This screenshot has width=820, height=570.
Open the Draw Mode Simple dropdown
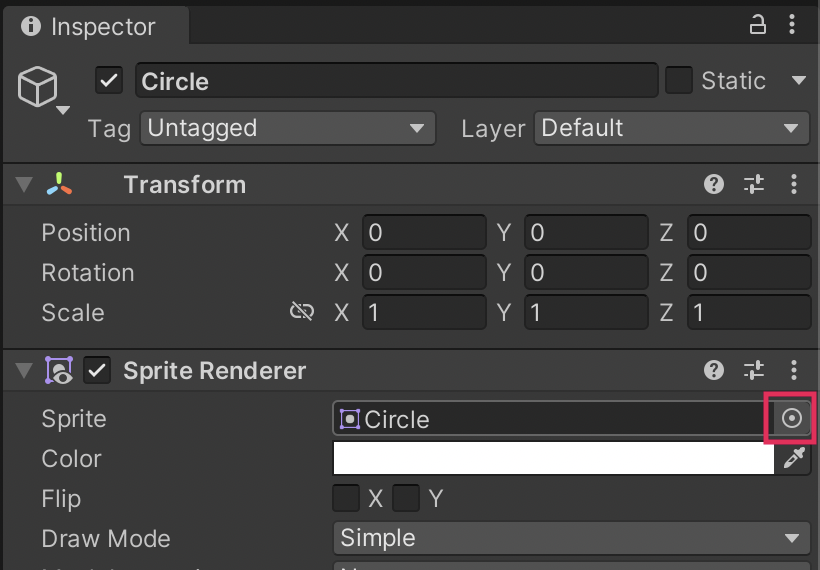coord(570,538)
